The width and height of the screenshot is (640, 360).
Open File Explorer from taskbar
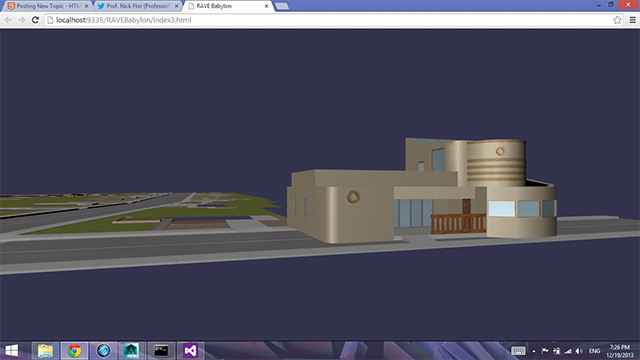(x=45, y=351)
